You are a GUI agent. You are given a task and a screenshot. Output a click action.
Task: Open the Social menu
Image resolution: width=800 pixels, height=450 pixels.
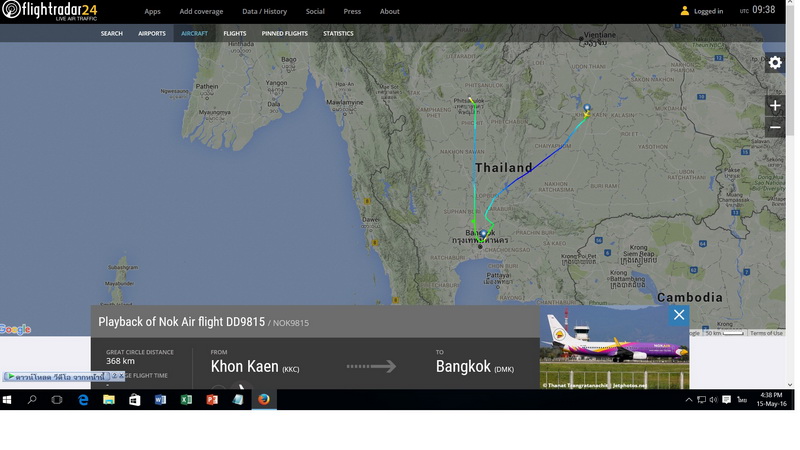(x=315, y=11)
